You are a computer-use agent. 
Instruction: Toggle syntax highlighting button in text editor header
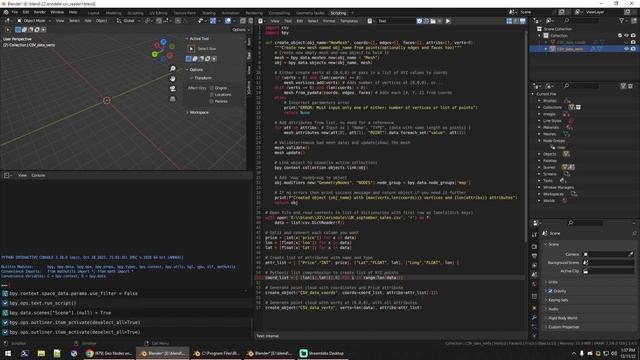pos(522,21)
